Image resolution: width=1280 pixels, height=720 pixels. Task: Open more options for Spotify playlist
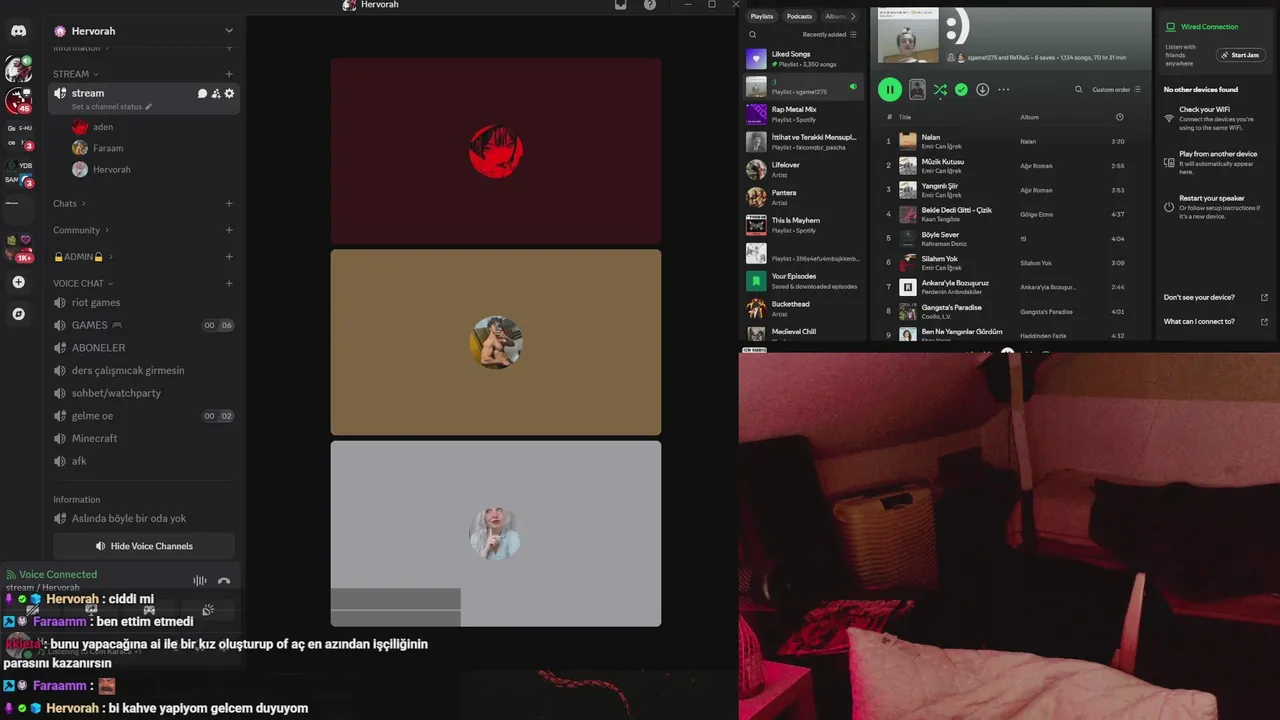pyautogui.click(x=1003, y=90)
